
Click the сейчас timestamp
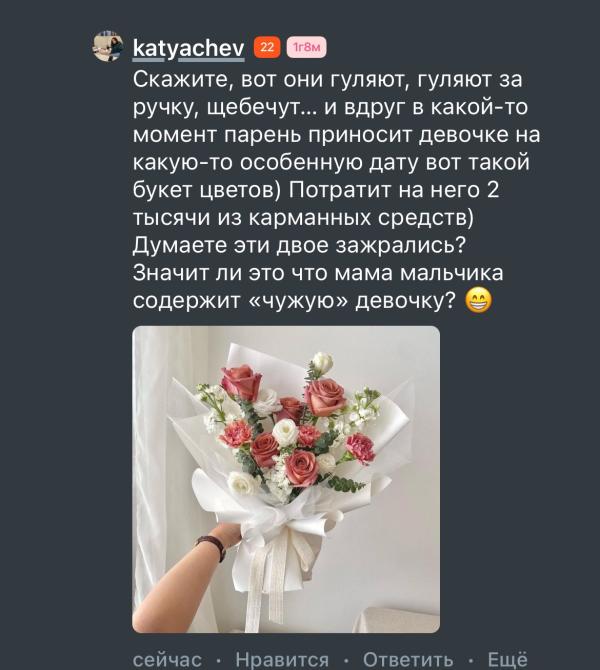[168, 660]
